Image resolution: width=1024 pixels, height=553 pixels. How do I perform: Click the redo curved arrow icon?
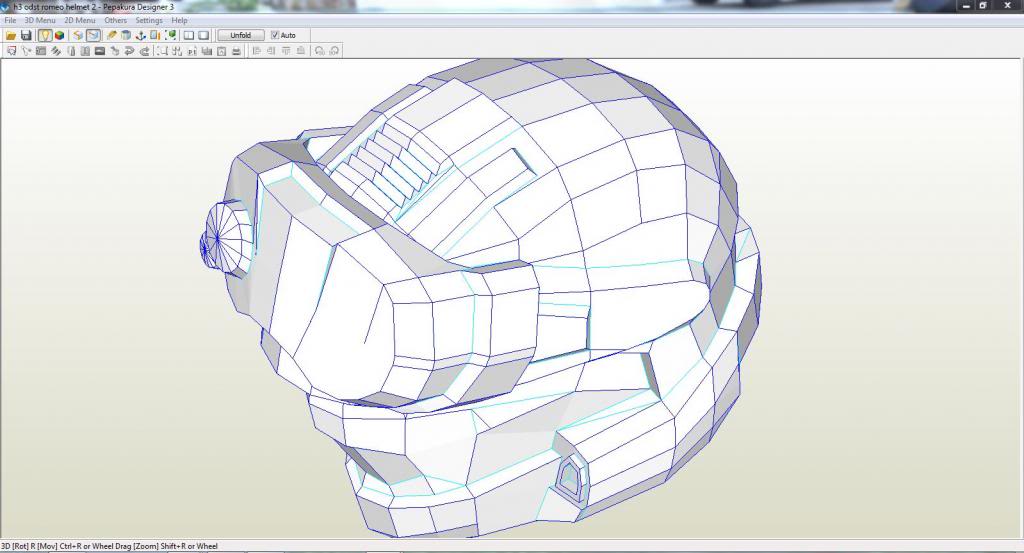pyautogui.click(x=144, y=51)
